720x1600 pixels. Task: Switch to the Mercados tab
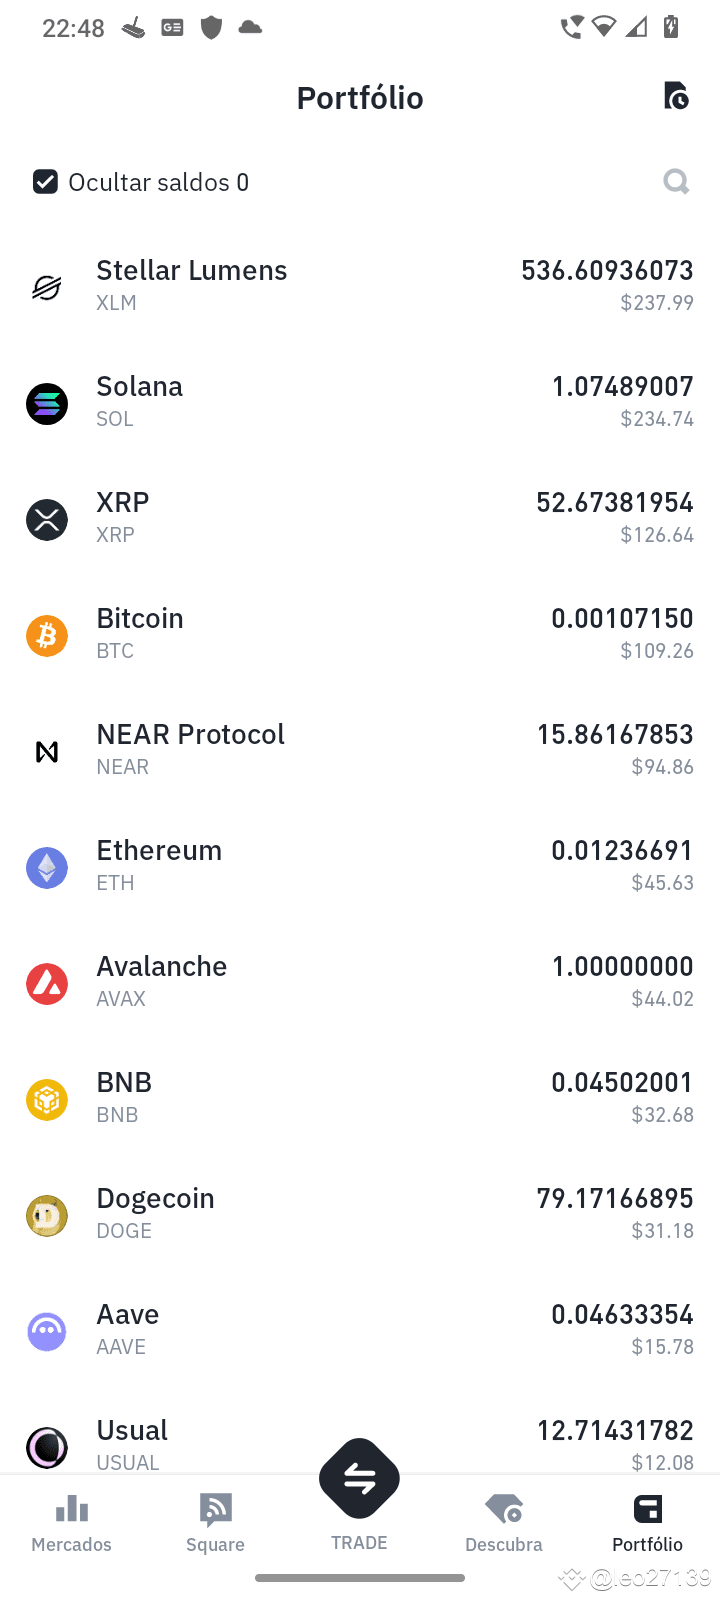(x=72, y=1522)
